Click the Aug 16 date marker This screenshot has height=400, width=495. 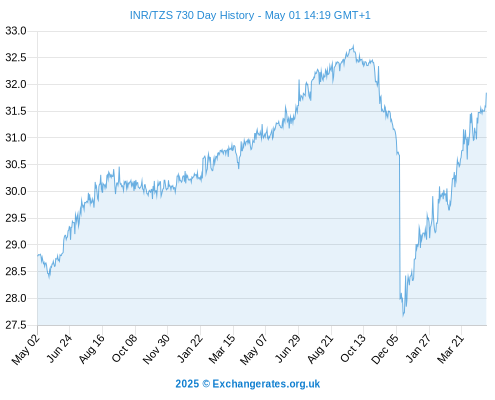(92, 348)
